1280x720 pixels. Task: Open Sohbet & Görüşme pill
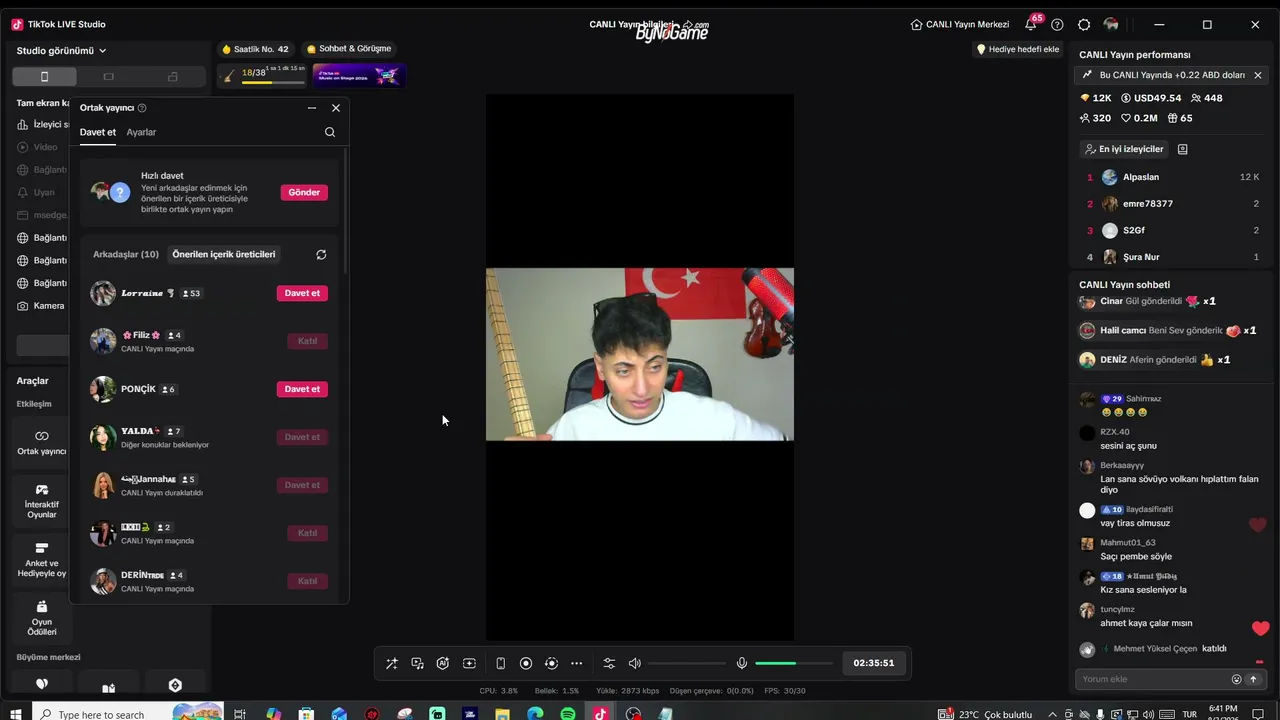349,49
